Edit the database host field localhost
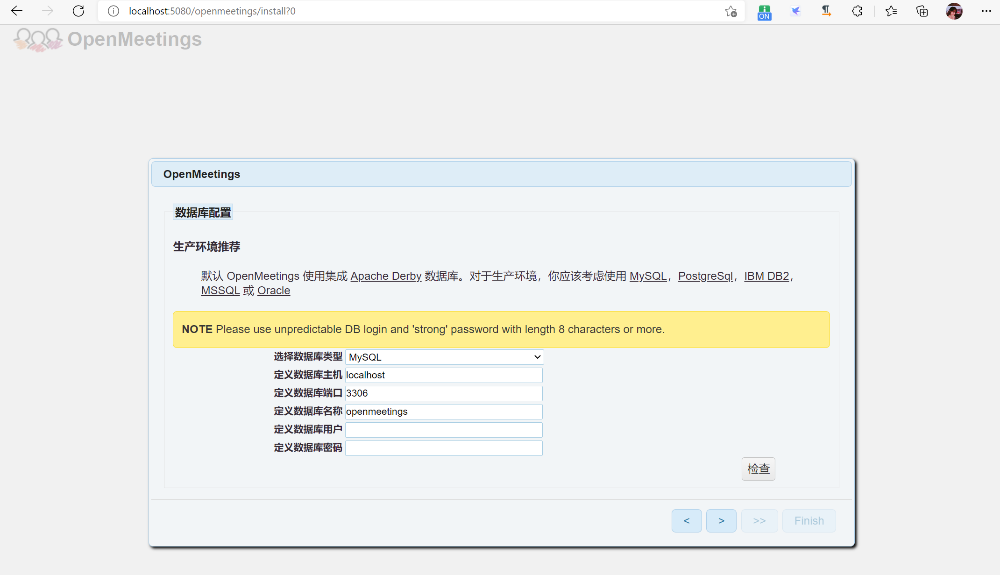The height and width of the screenshot is (575, 1000). pyautogui.click(x=444, y=375)
